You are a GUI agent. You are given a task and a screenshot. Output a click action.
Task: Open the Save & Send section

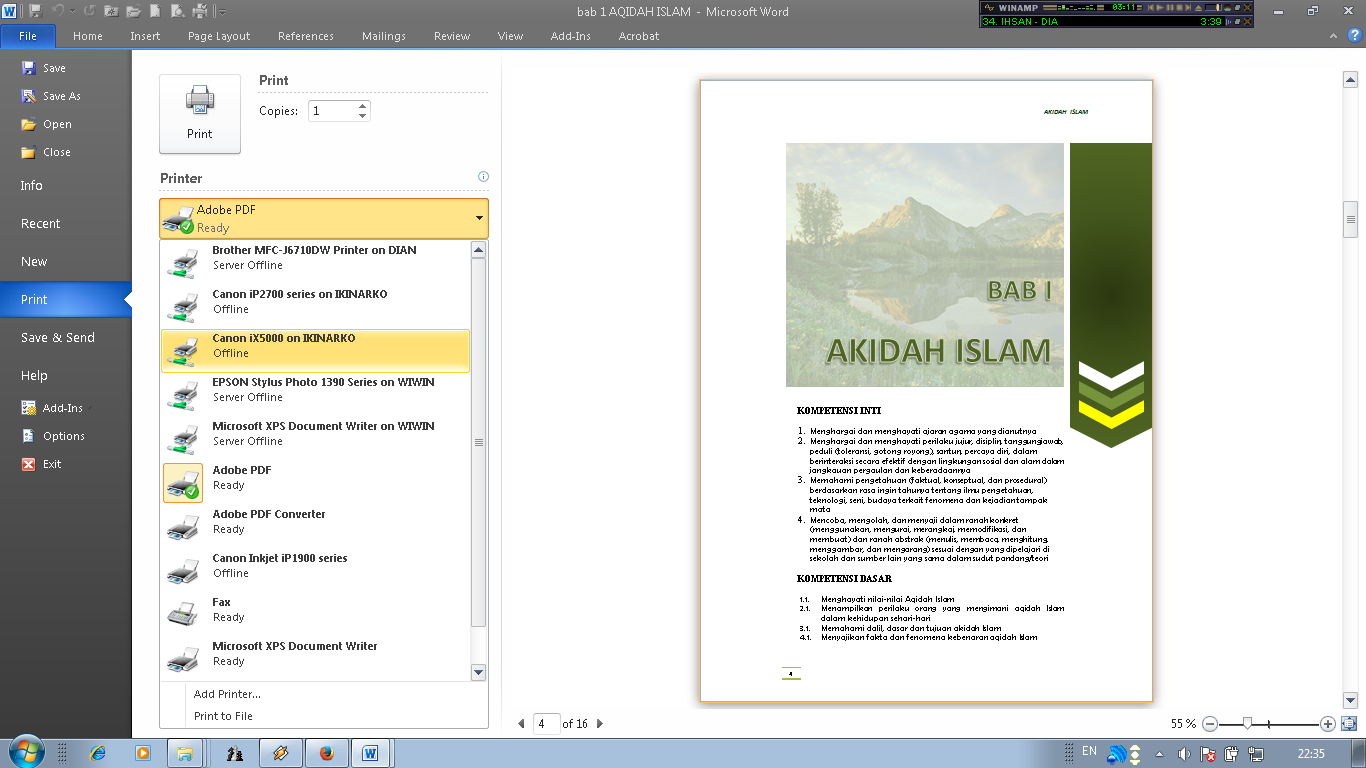coord(65,337)
